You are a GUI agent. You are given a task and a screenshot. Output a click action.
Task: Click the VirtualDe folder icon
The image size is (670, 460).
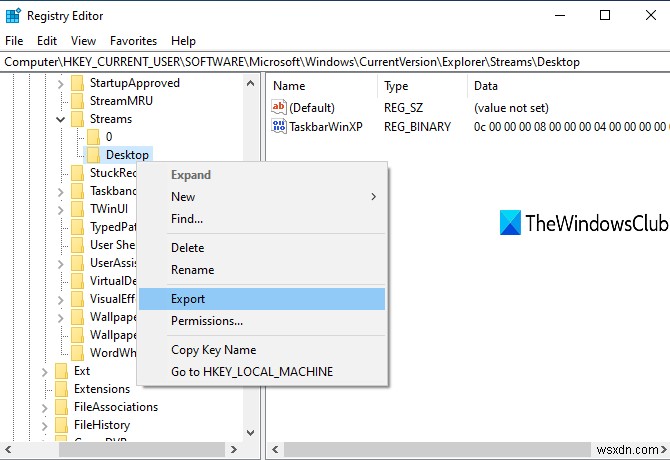tap(77, 281)
